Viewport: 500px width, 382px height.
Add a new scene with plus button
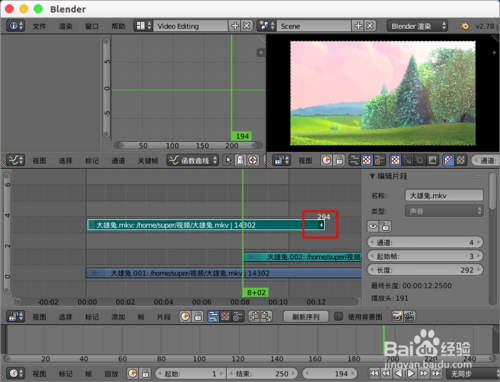[x=358, y=26]
